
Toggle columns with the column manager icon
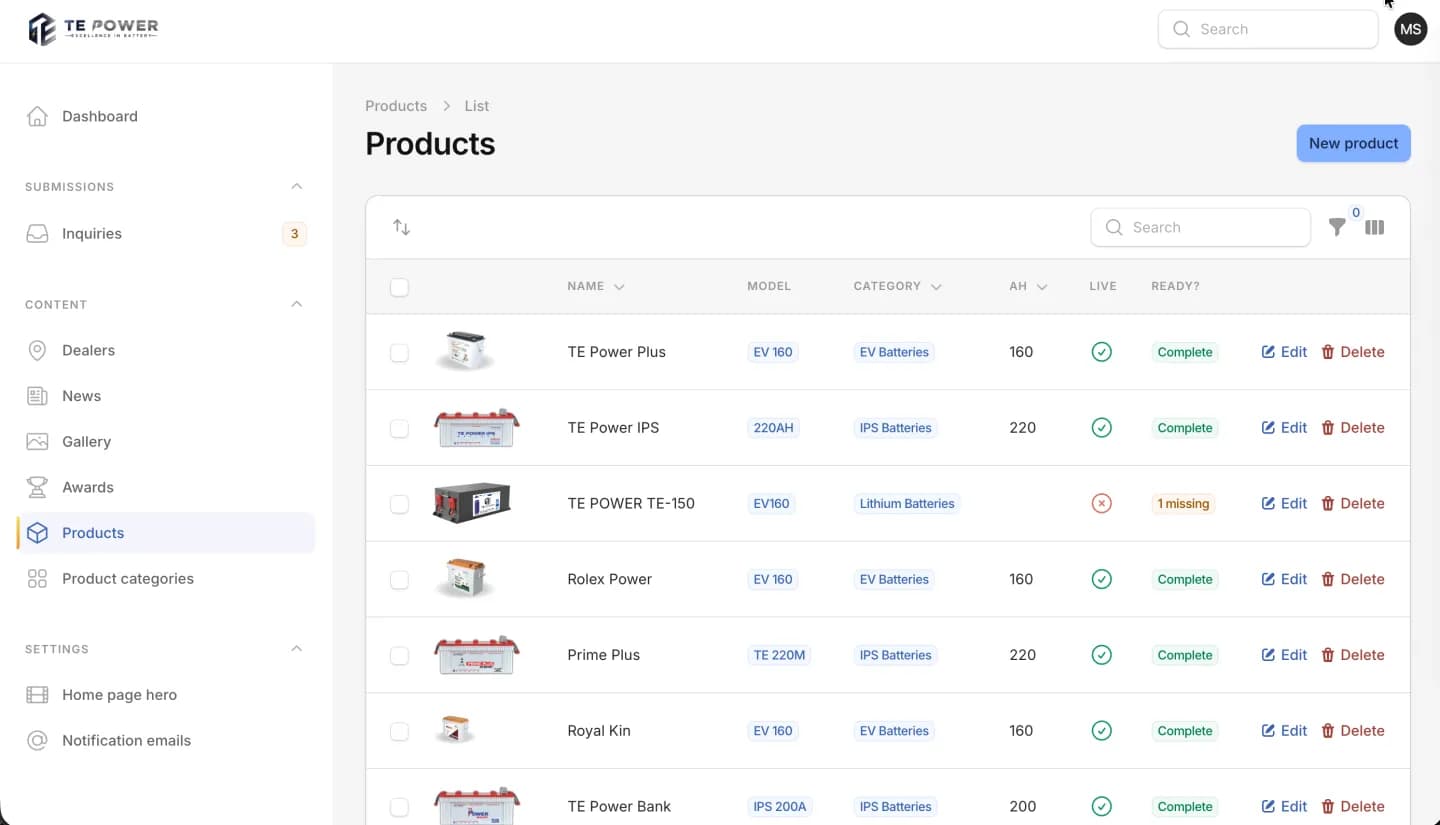(x=1375, y=227)
